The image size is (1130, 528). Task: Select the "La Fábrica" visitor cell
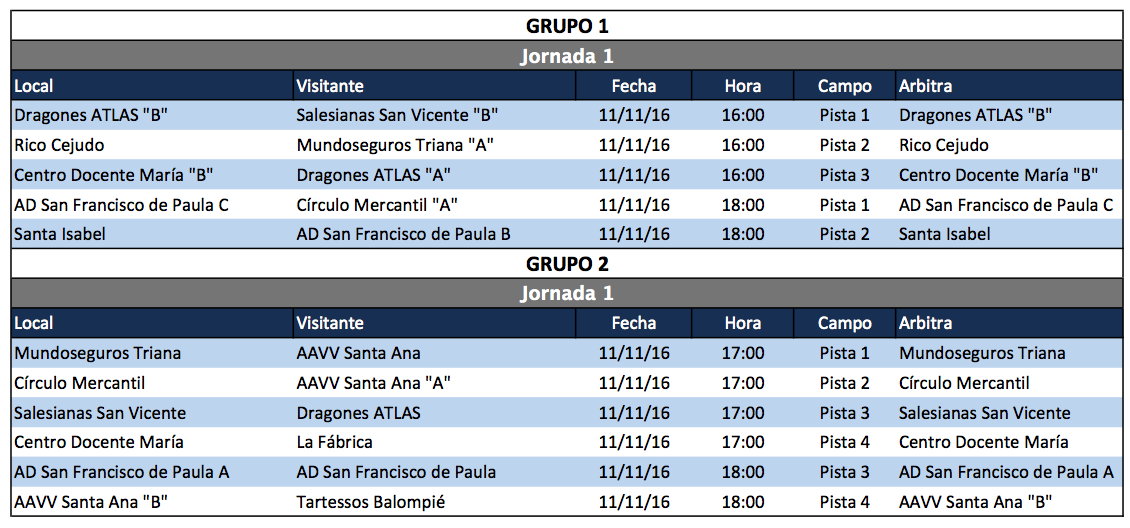(x=334, y=442)
